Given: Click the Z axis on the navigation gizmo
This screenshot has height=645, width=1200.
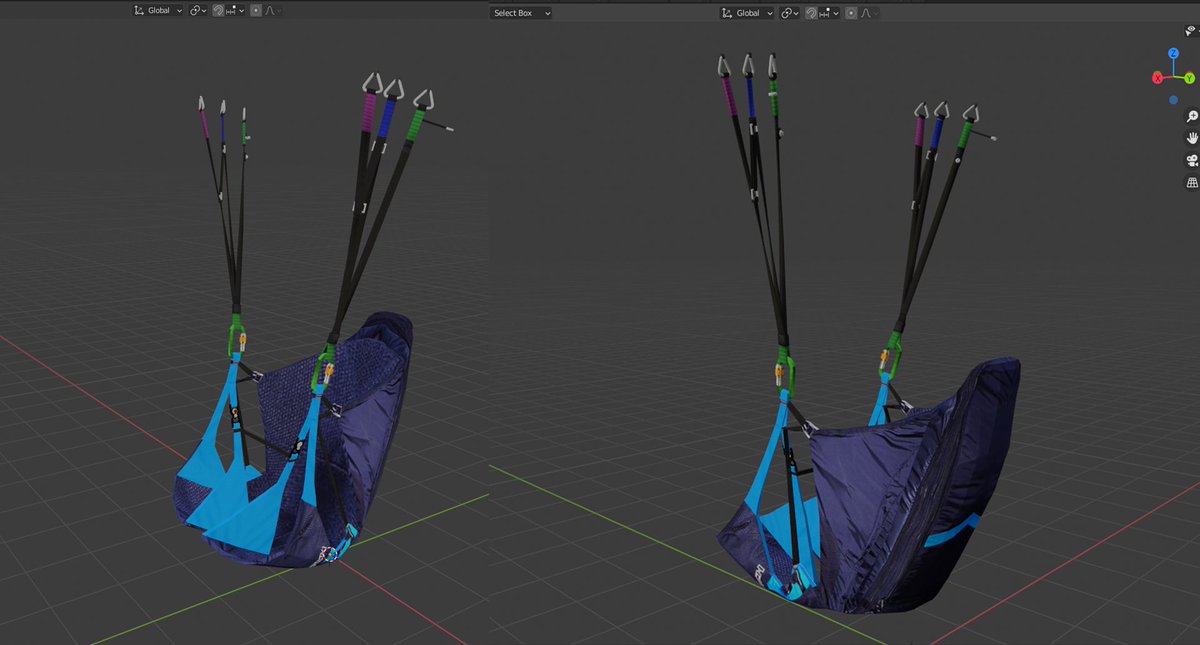Looking at the screenshot, I should [x=1174, y=55].
